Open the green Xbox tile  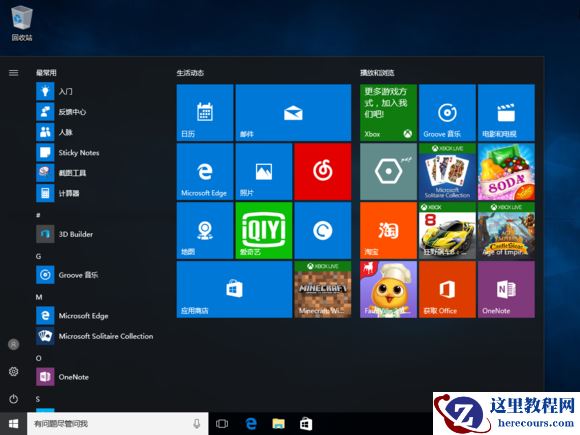[x=388, y=112]
